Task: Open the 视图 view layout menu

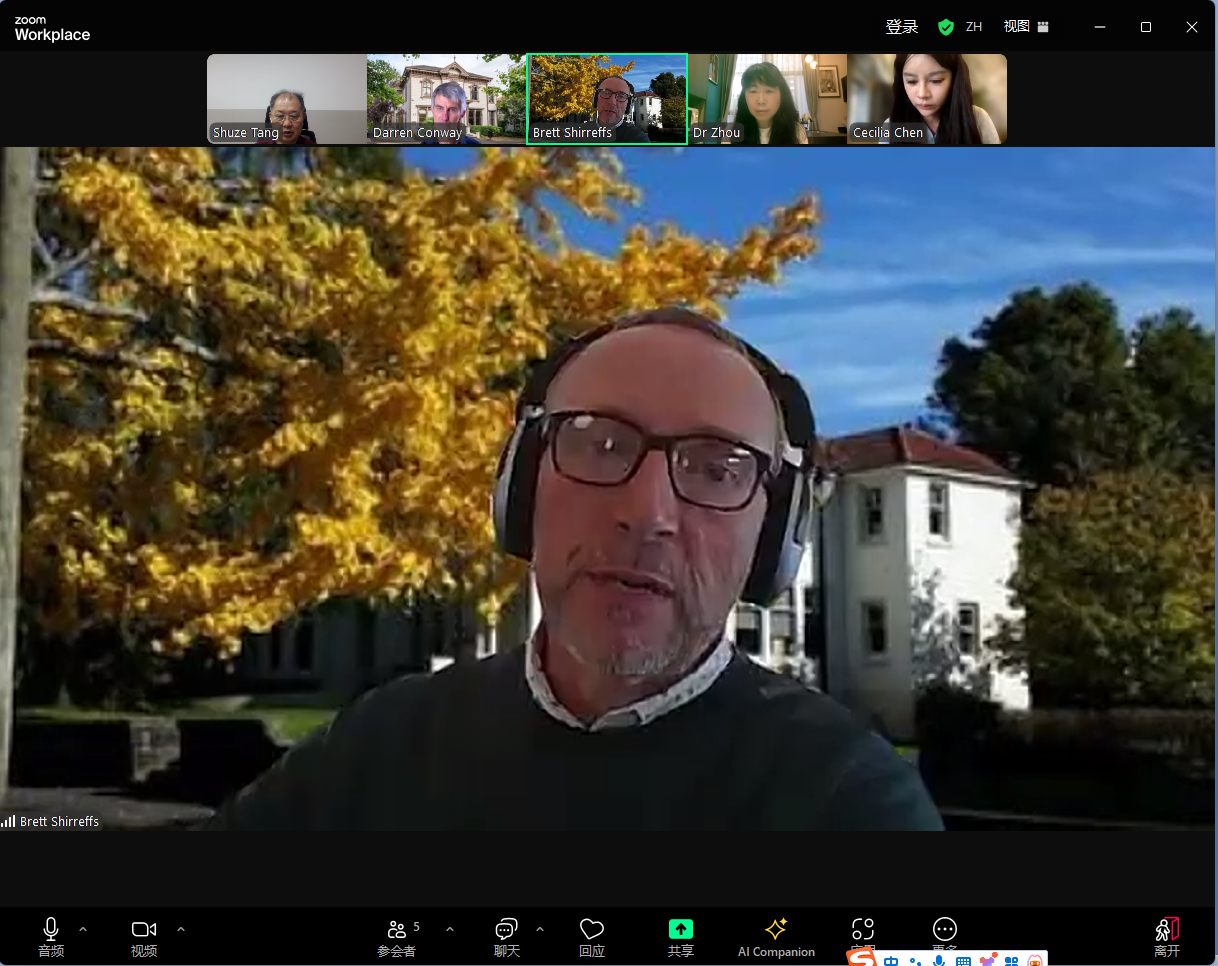Action: (x=1026, y=27)
